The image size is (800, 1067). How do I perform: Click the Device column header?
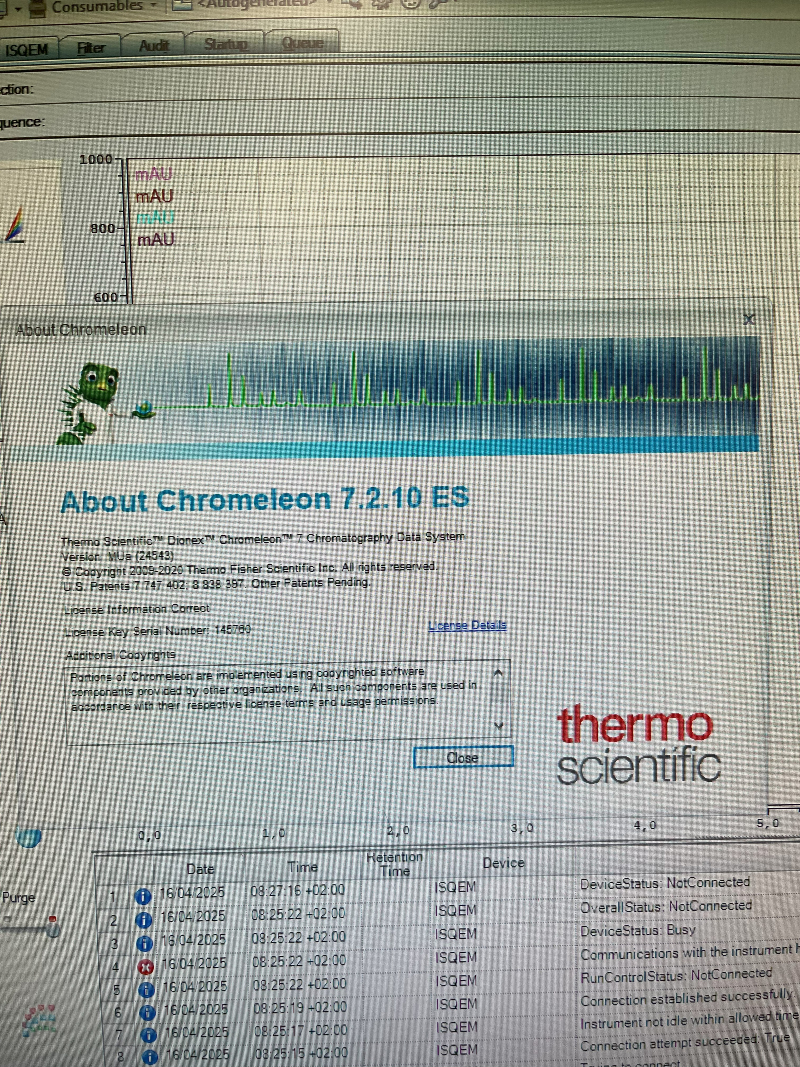pyautogui.click(x=503, y=863)
